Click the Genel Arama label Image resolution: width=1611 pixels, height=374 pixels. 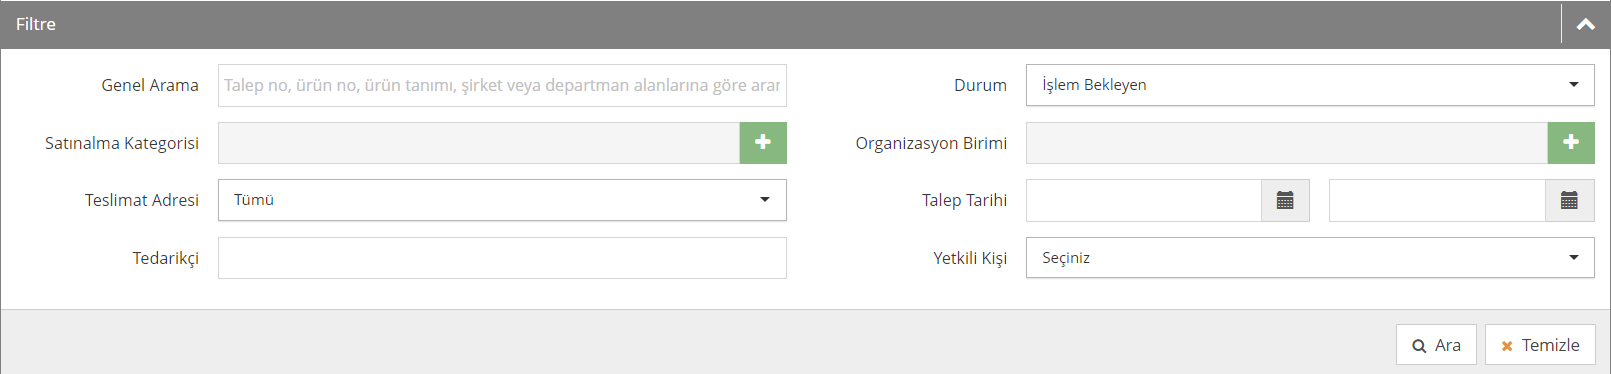coord(150,85)
